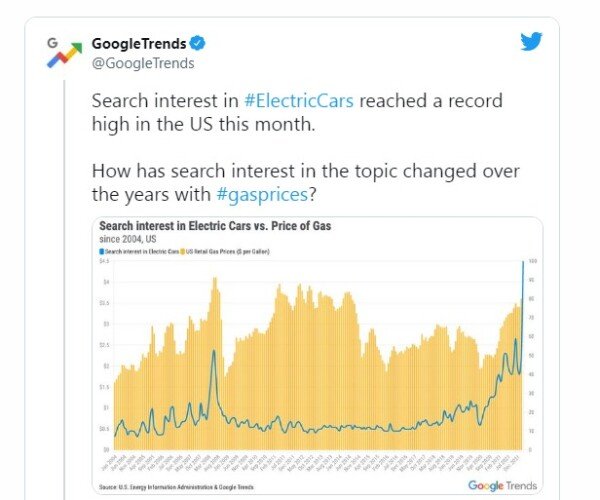Click the GoogleTrends profile avatar
The image size is (600, 500).
click(x=64, y=53)
